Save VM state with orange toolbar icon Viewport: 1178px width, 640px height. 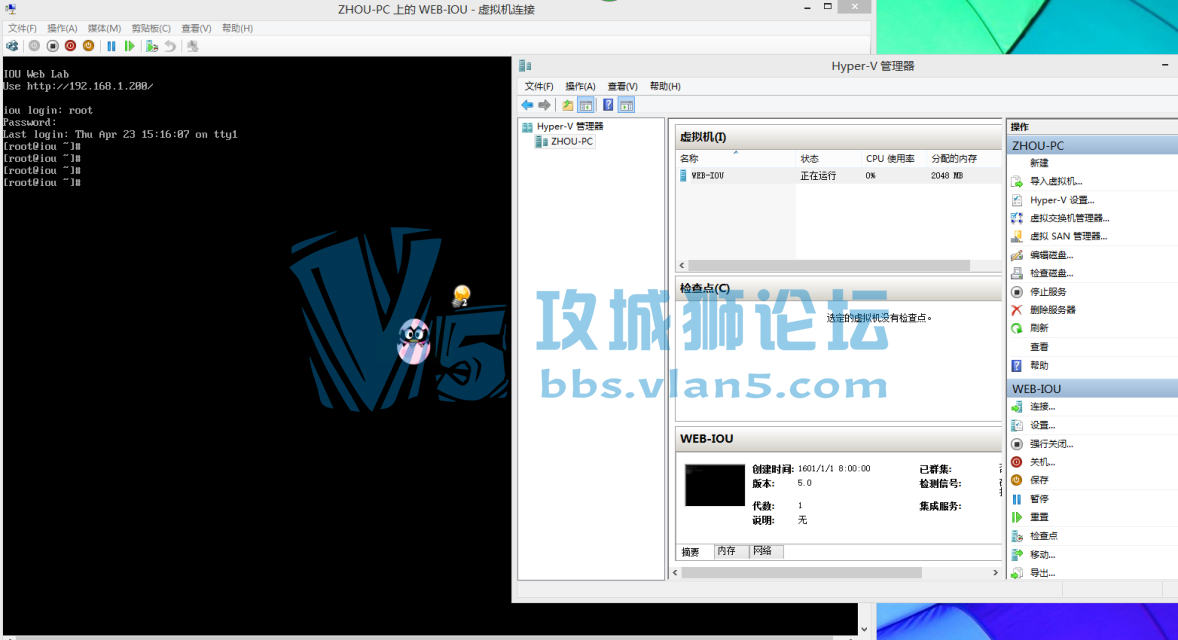[89, 46]
